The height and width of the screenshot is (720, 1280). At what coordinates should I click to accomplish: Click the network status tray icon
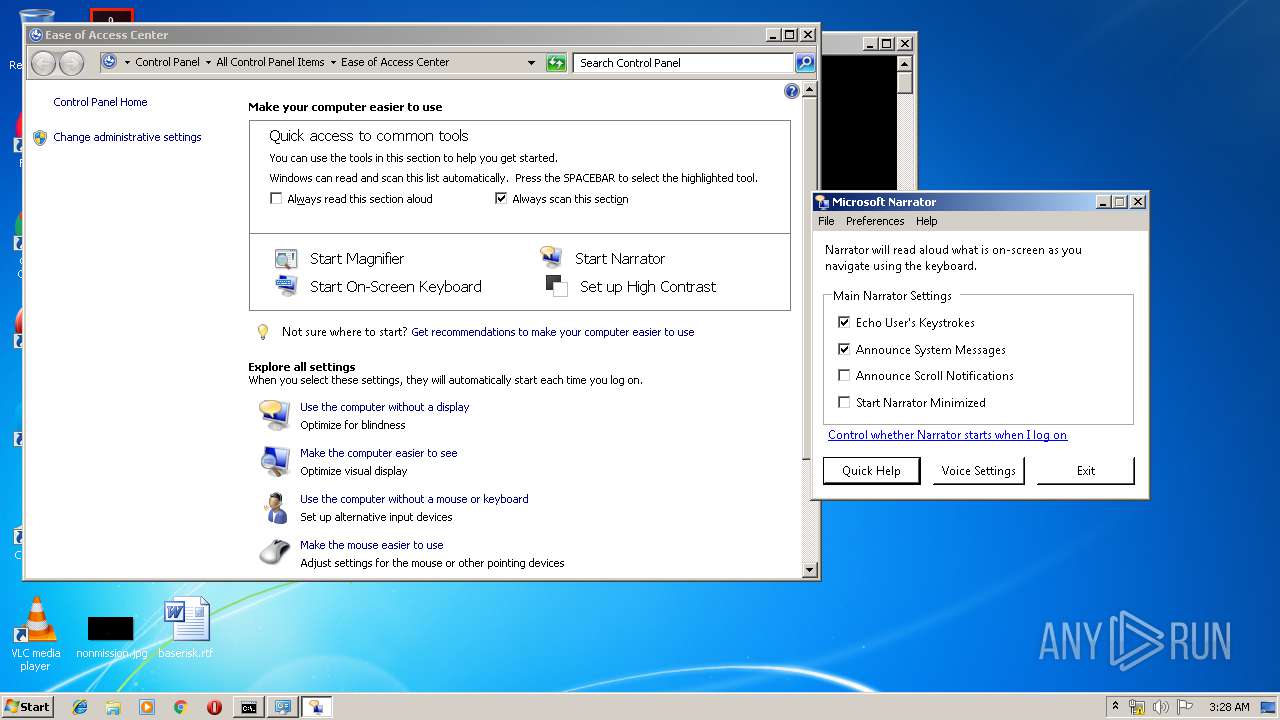pos(1137,707)
